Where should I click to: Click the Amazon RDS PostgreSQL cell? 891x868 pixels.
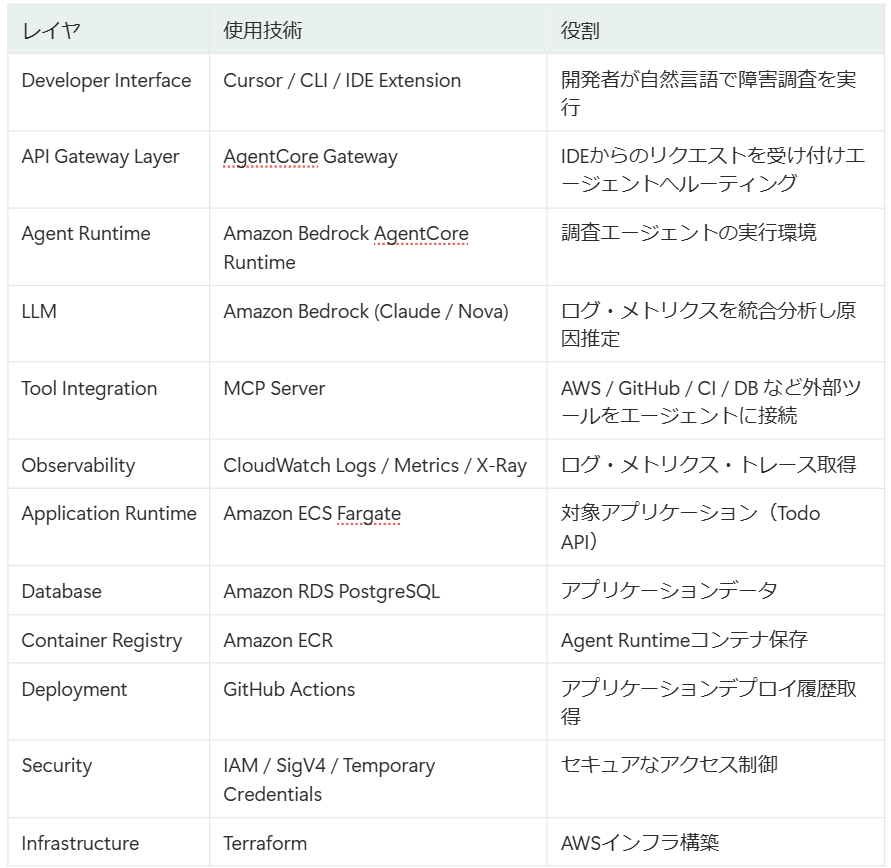point(331,591)
